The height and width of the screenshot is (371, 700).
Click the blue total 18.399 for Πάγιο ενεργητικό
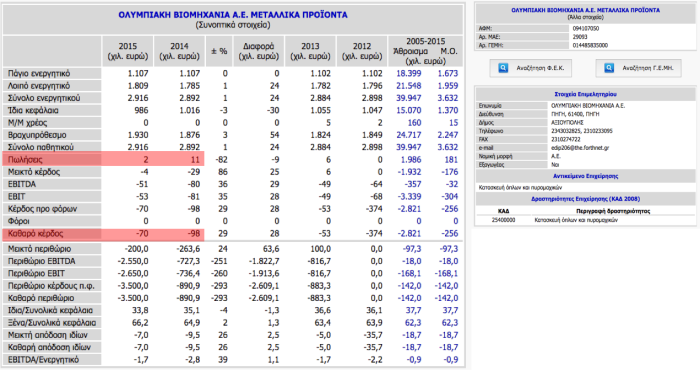tap(408, 73)
